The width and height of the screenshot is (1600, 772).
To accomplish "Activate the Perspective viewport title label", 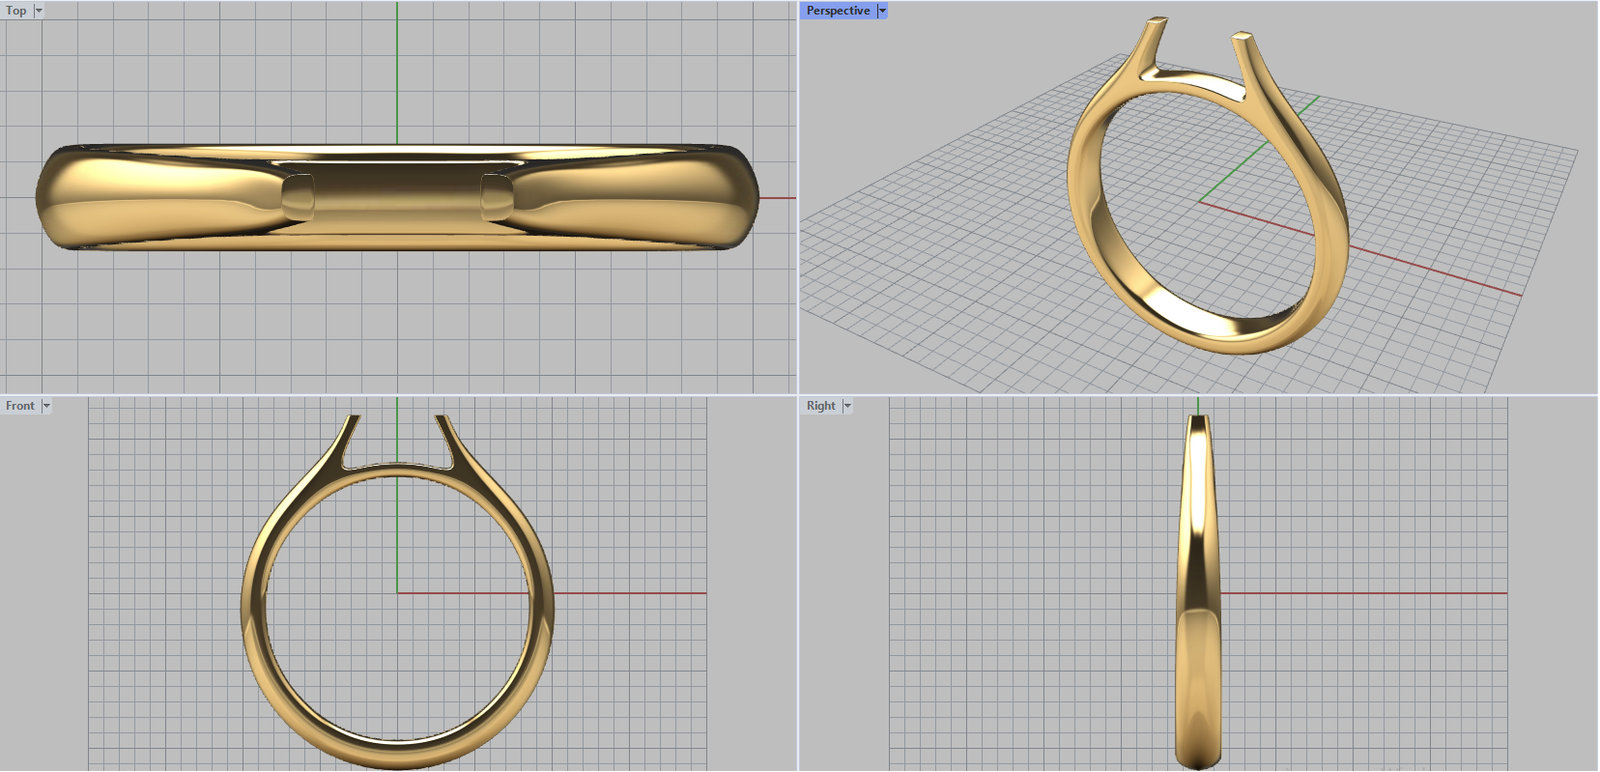I will (x=838, y=11).
